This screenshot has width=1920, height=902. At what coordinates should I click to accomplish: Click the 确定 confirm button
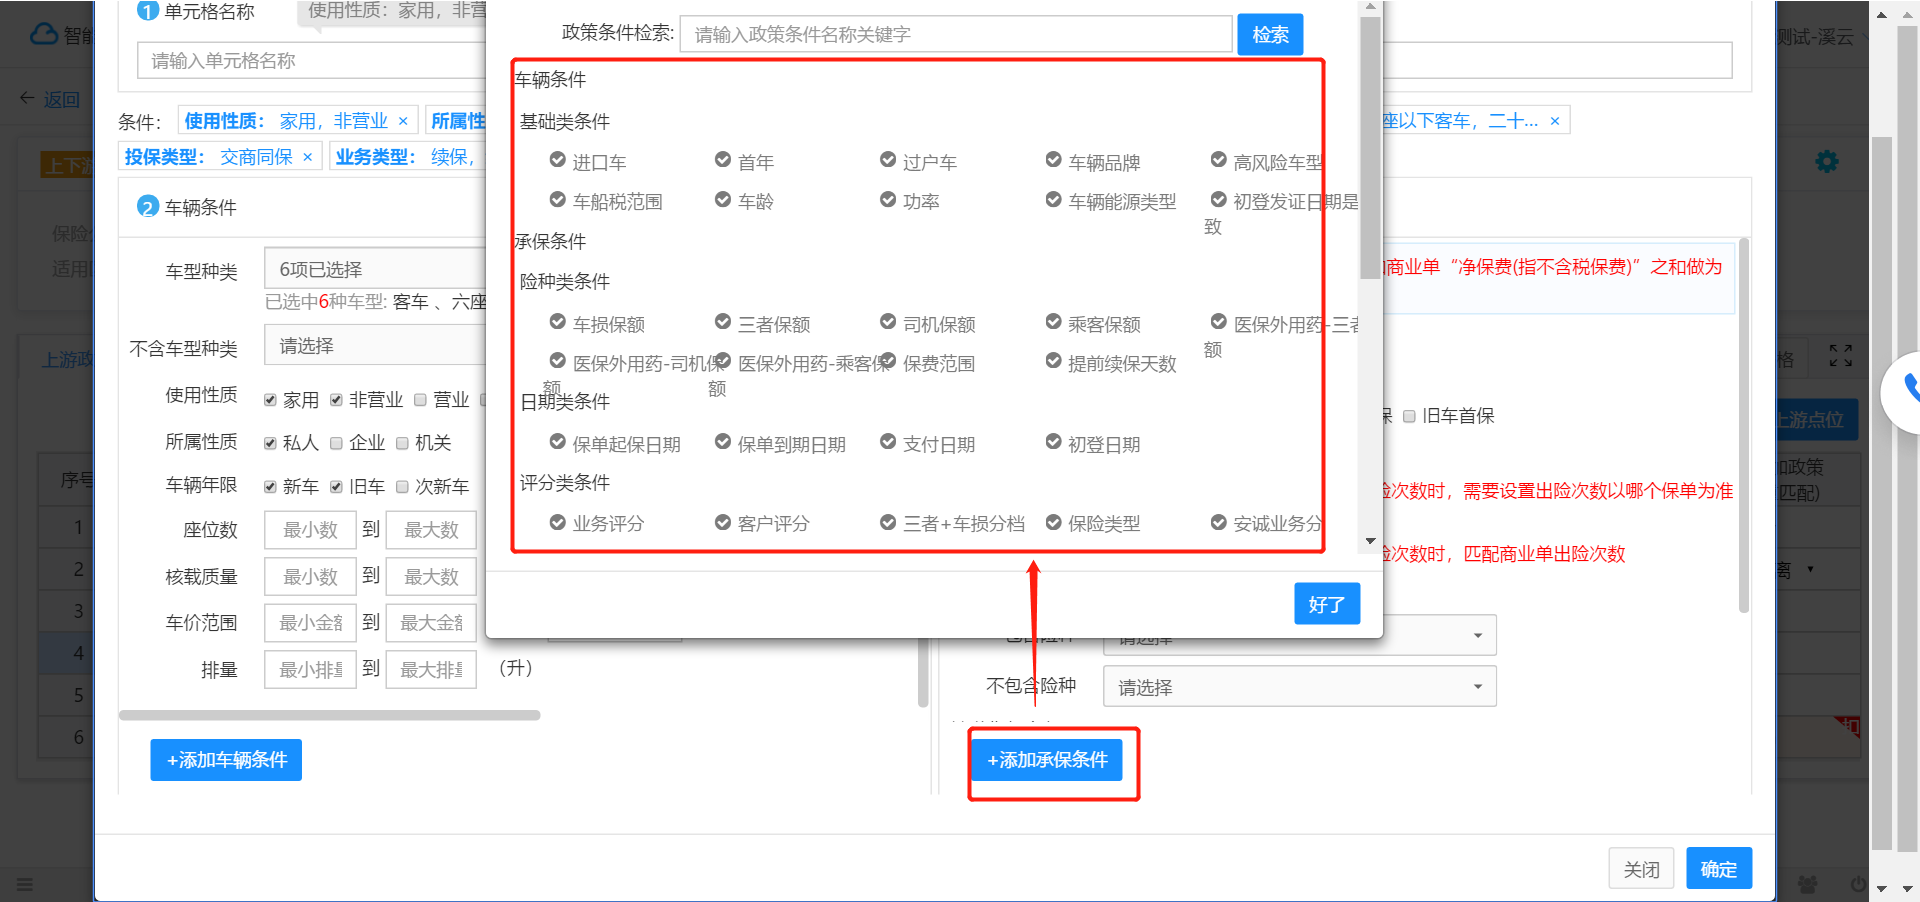pos(1719,869)
